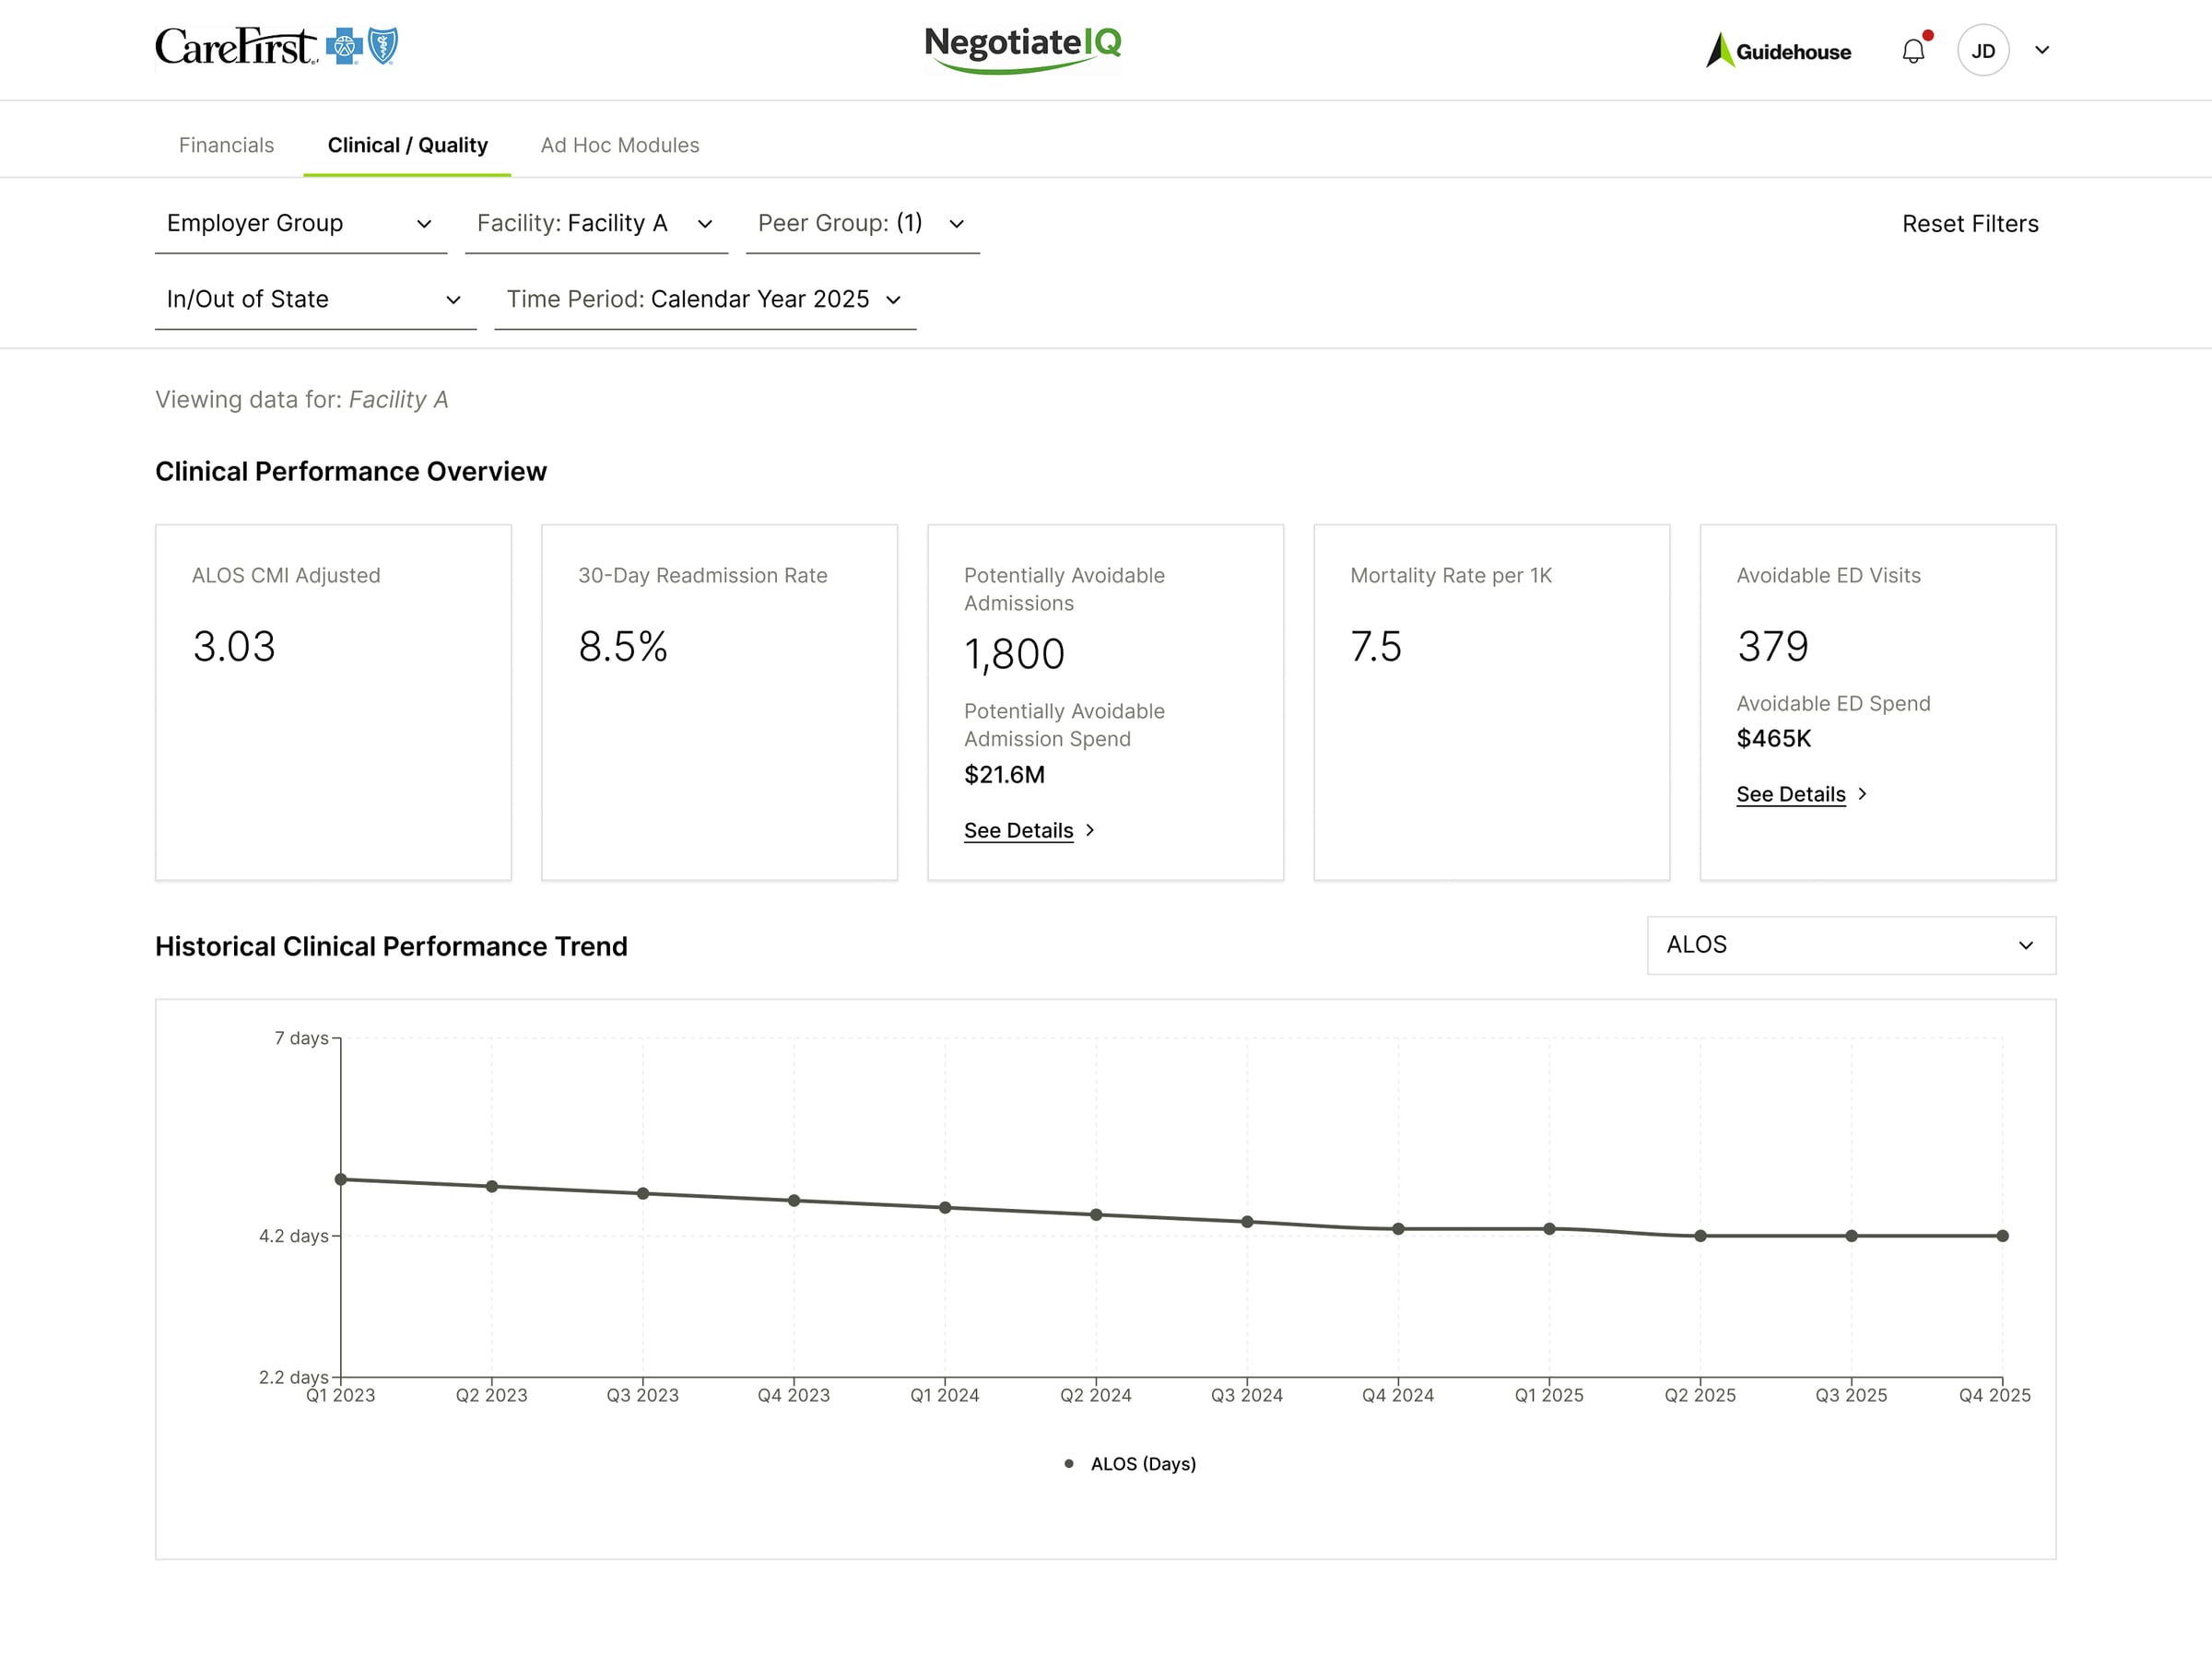Open the Guidehouse logo link

[x=1779, y=50]
